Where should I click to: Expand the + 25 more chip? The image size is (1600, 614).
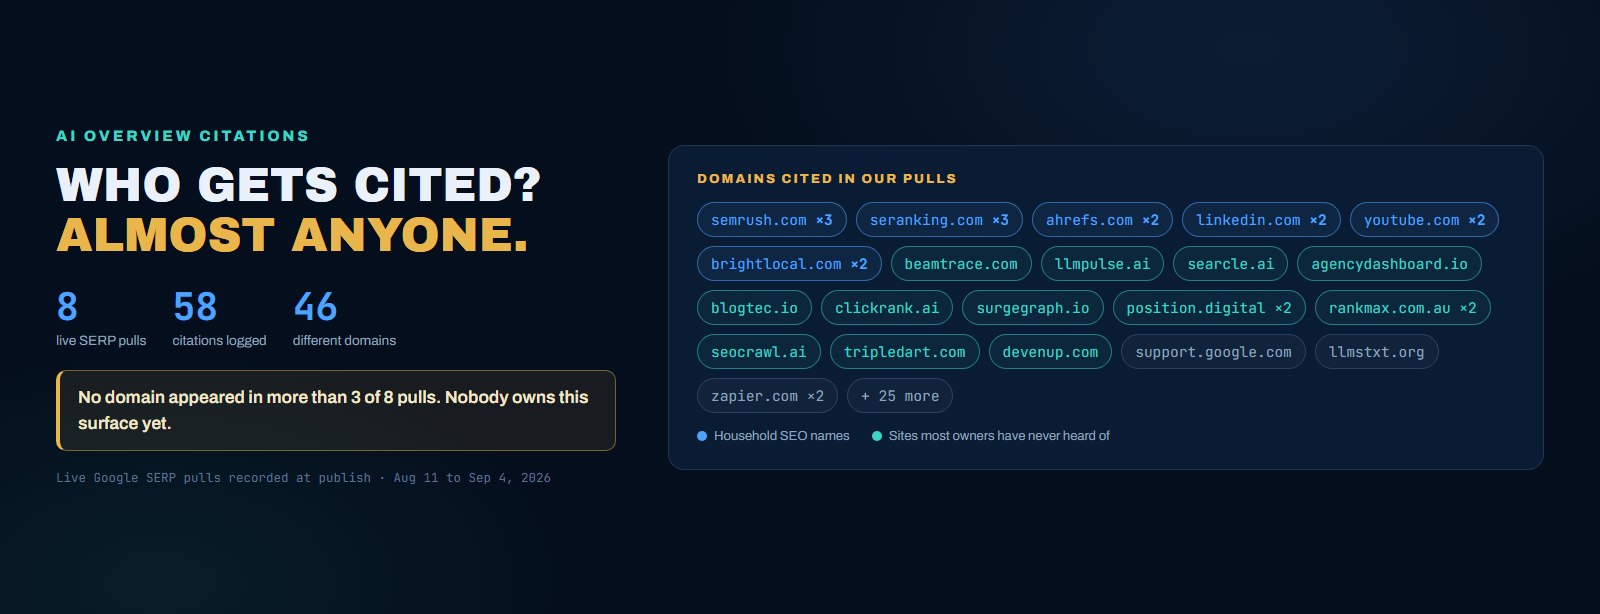tap(900, 396)
